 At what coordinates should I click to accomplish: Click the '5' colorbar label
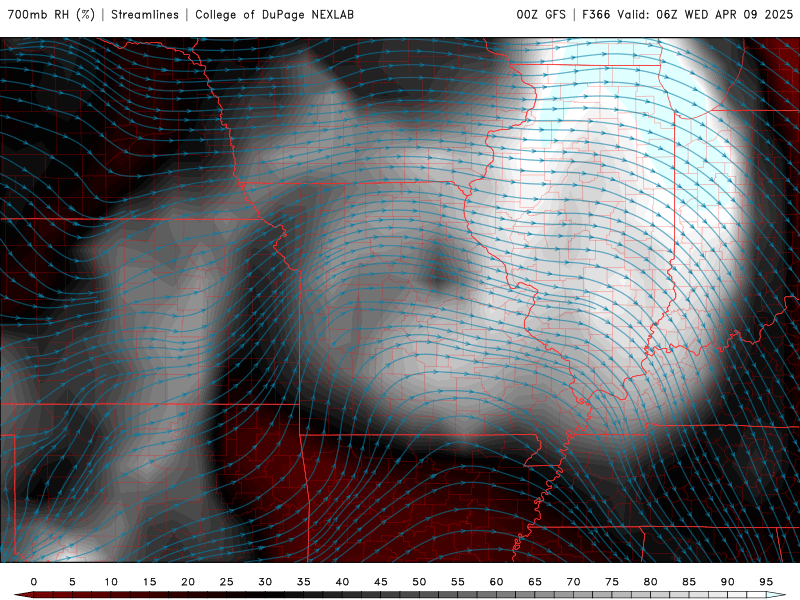72,582
